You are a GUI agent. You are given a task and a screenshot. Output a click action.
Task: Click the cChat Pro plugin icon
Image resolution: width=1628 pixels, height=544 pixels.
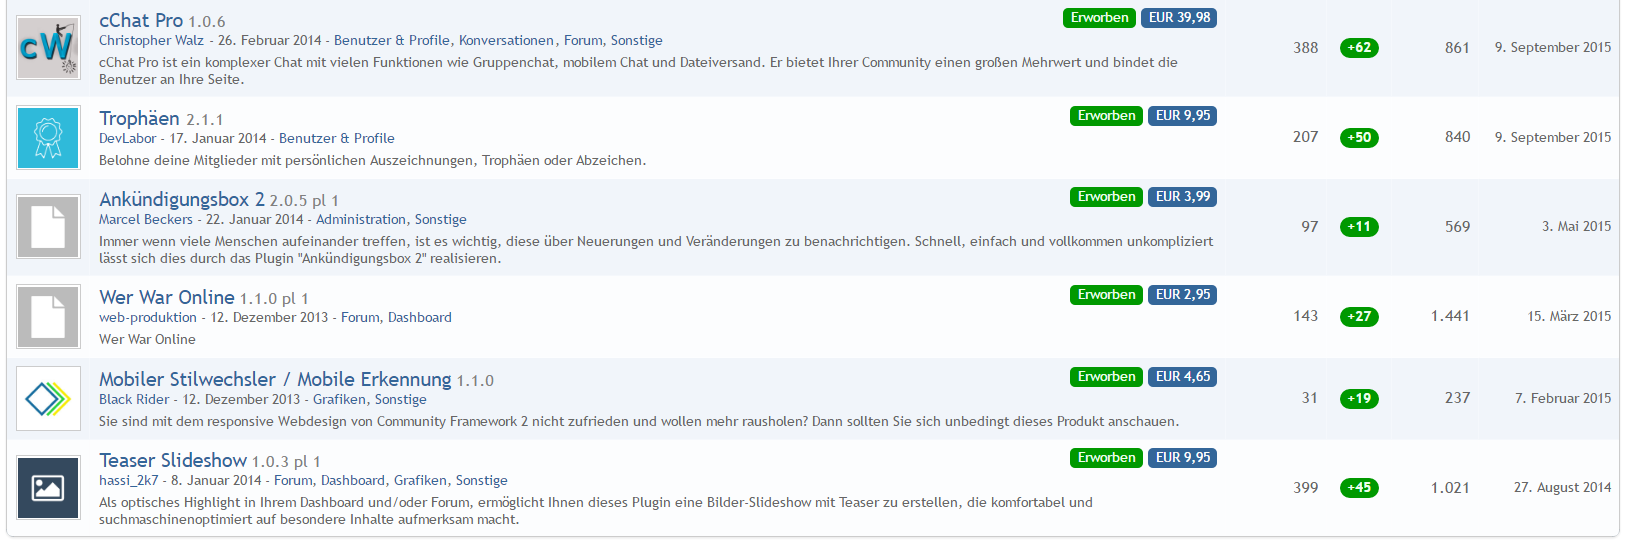tap(48, 48)
